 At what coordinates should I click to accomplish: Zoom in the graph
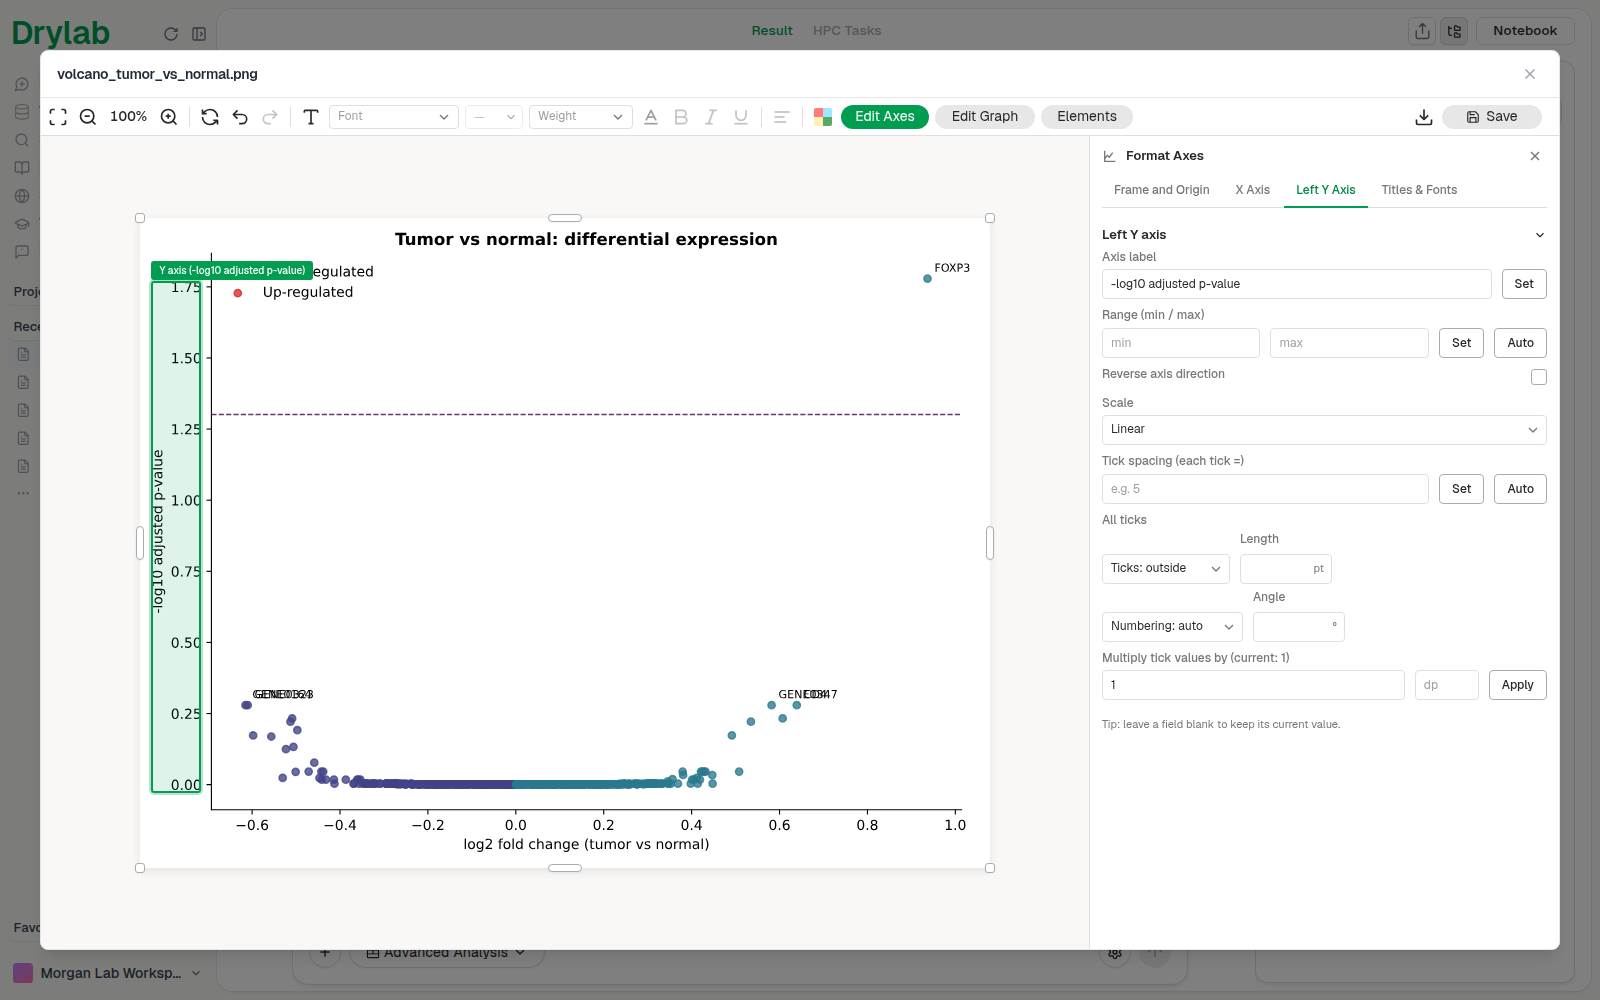pos(169,117)
